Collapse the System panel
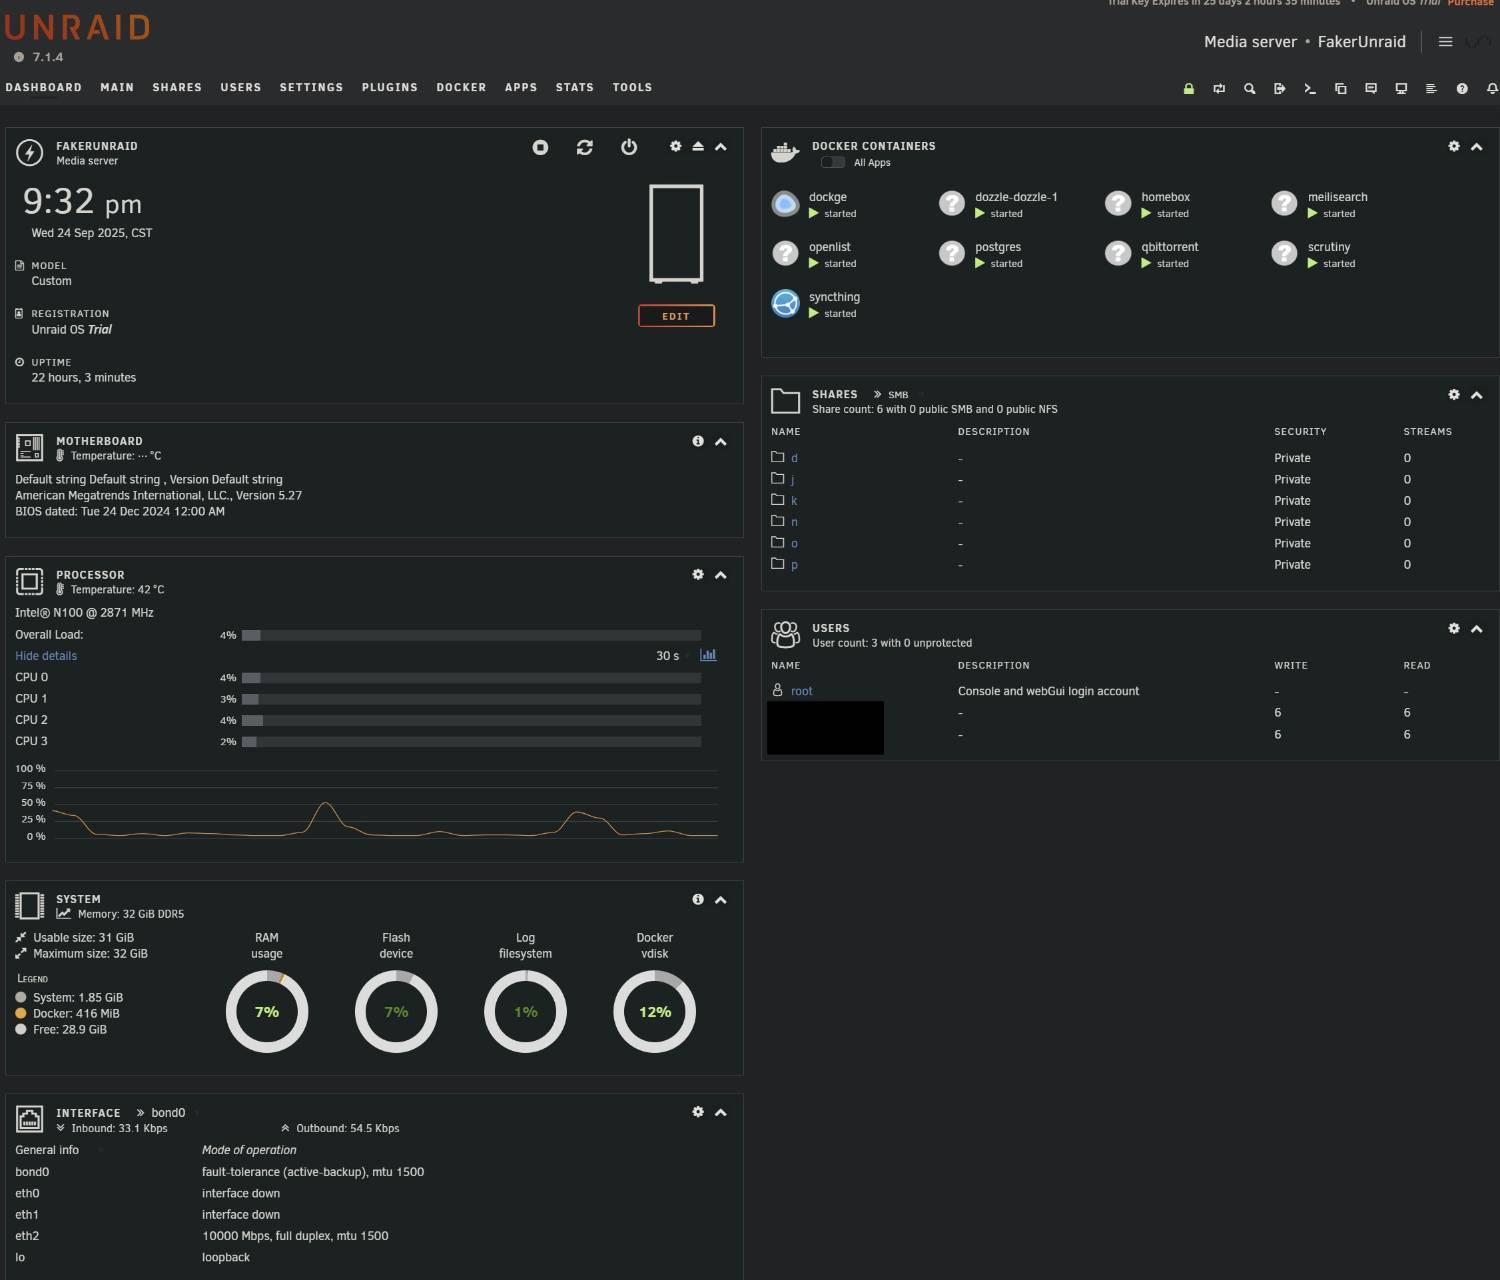1500x1280 pixels. click(720, 900)
